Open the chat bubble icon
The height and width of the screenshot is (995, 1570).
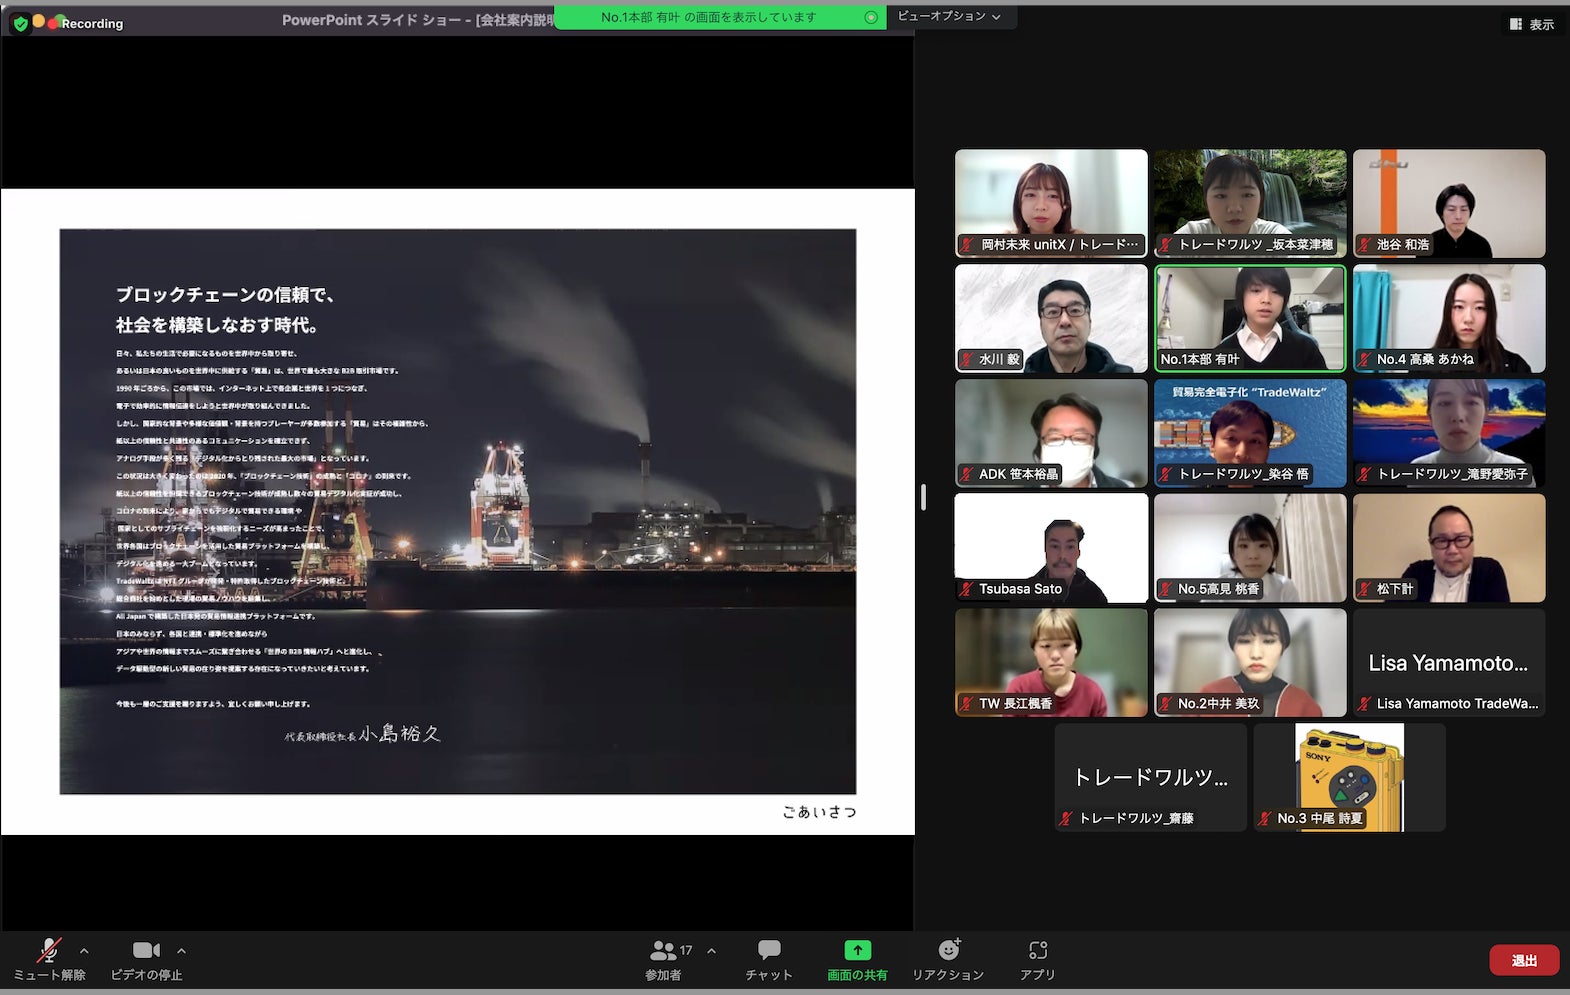pos(769,950)
